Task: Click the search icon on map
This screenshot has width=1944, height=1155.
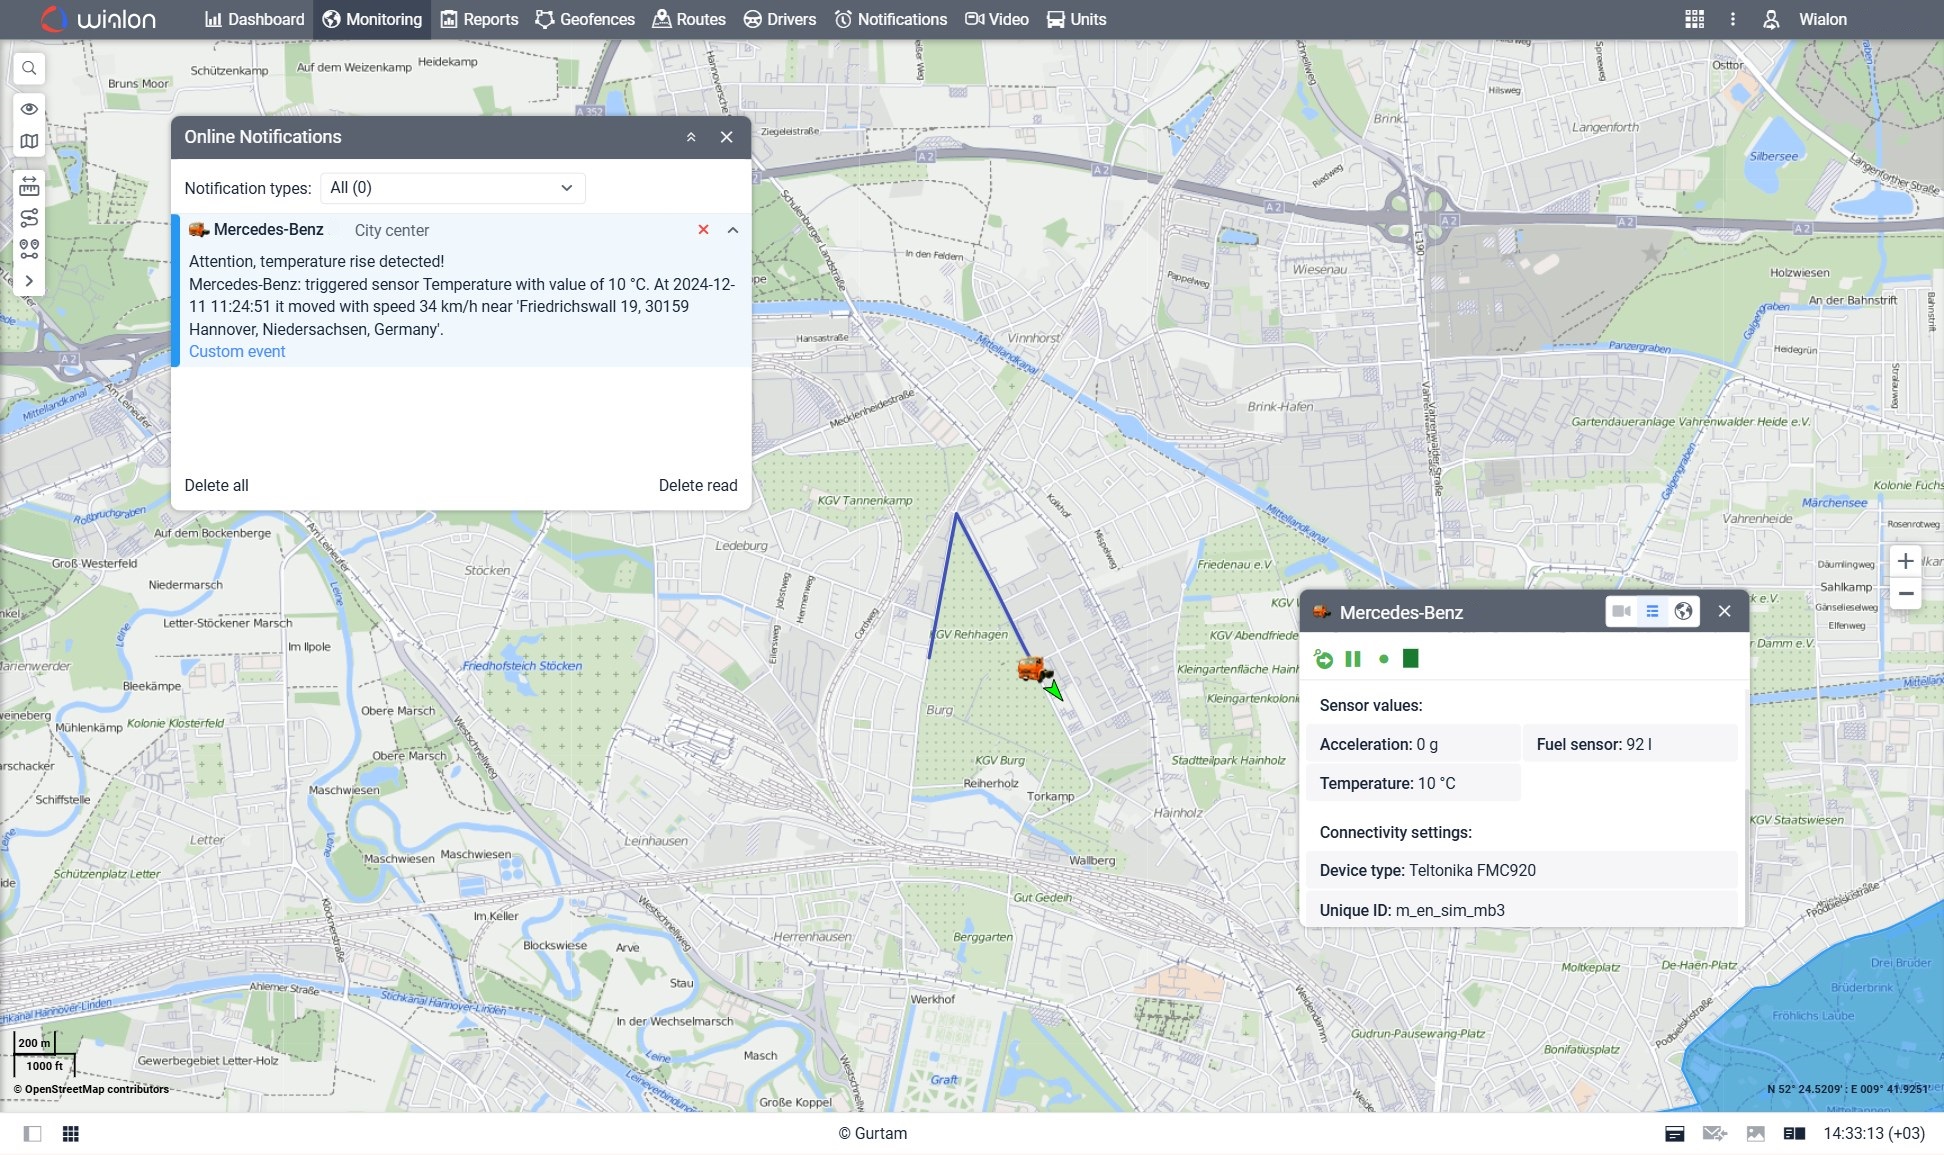Action: (x=29, y=69)
